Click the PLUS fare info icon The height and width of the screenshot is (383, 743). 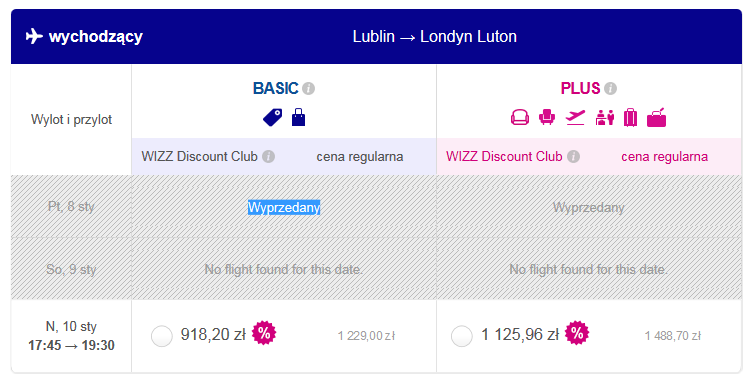tap(610, 89)
